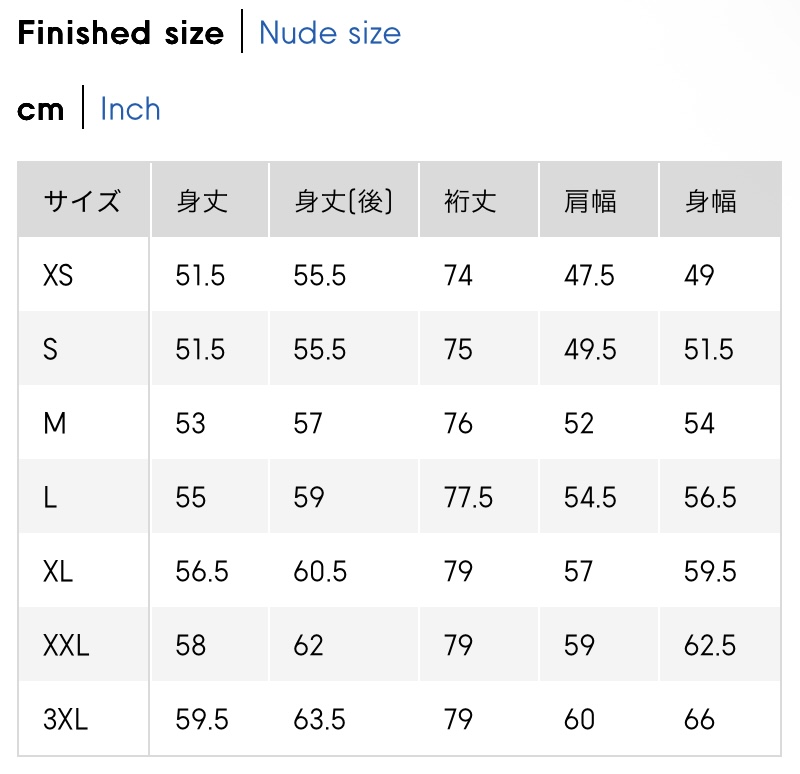Select the XL size row label
This screenshot has height=774, width=800.
click(x=58, y=571)
